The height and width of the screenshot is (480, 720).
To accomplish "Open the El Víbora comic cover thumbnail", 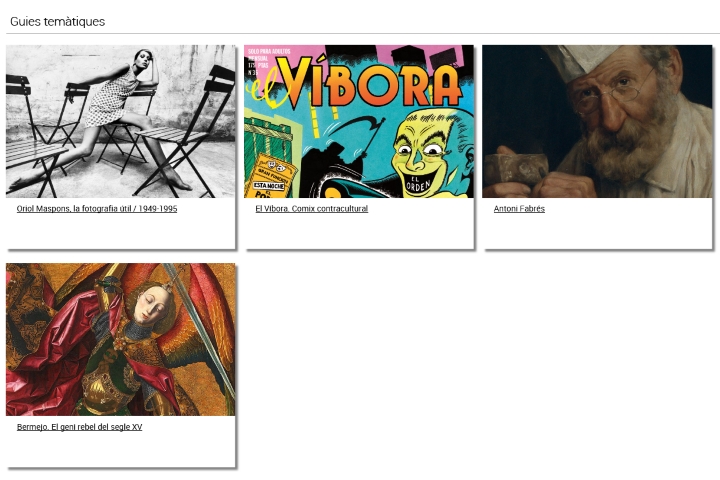I will (x=359, y=121).
